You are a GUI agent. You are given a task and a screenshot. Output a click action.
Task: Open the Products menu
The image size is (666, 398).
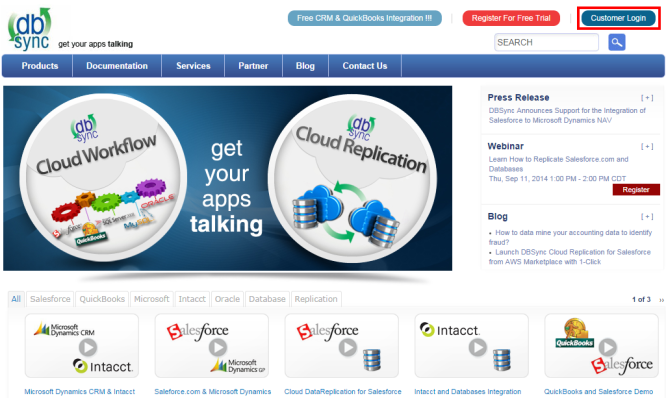(40, 66)
